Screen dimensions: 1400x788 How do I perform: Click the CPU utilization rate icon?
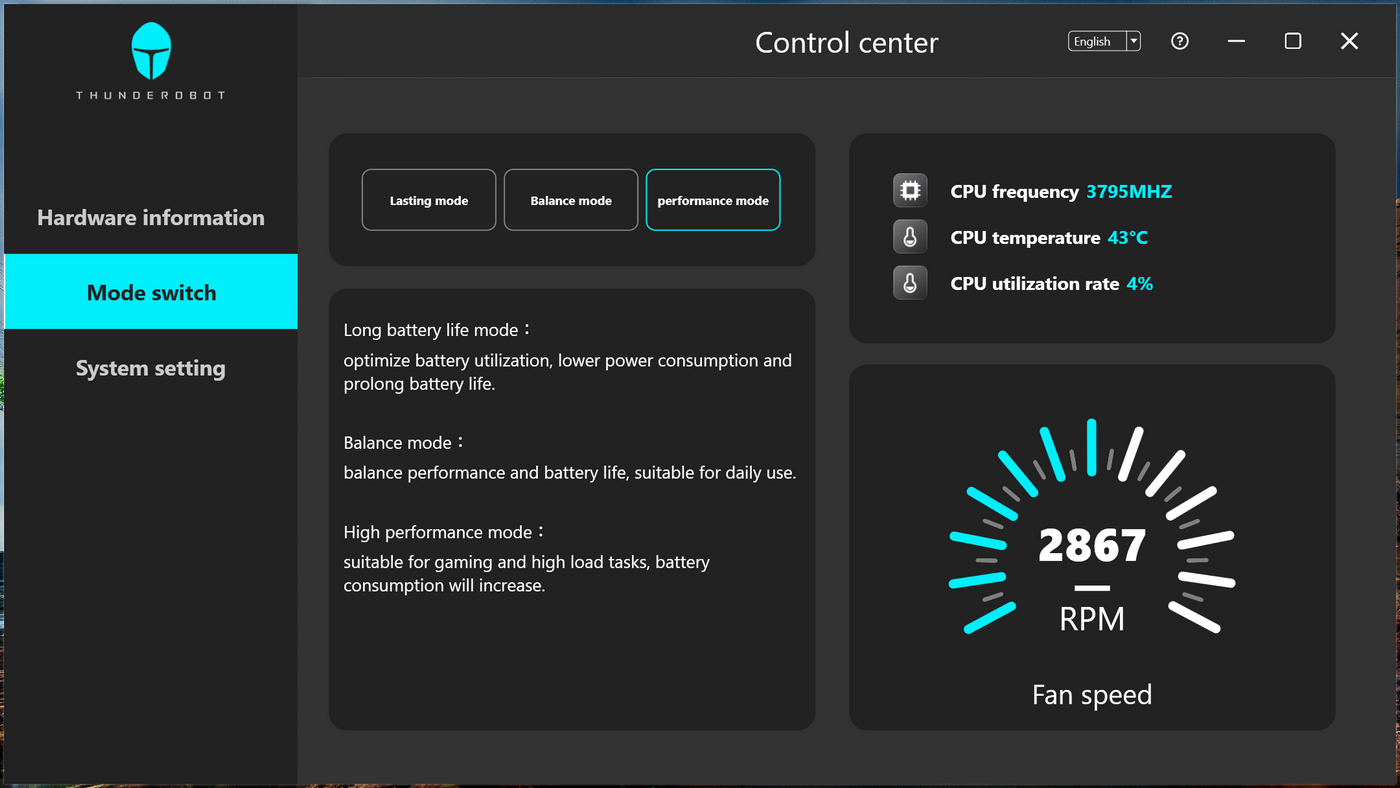909,283
